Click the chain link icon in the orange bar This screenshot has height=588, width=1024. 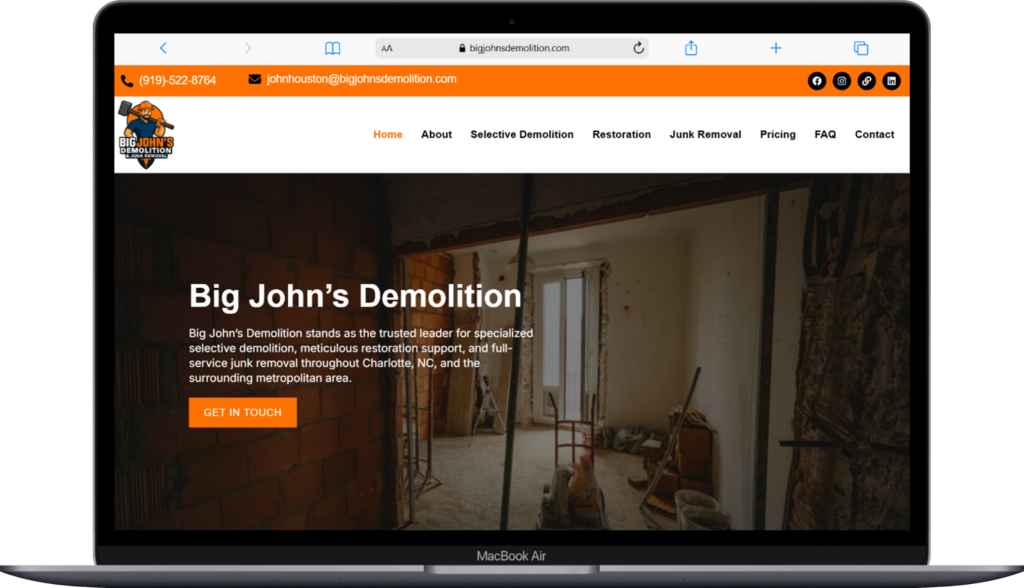(x=867, y=81)
